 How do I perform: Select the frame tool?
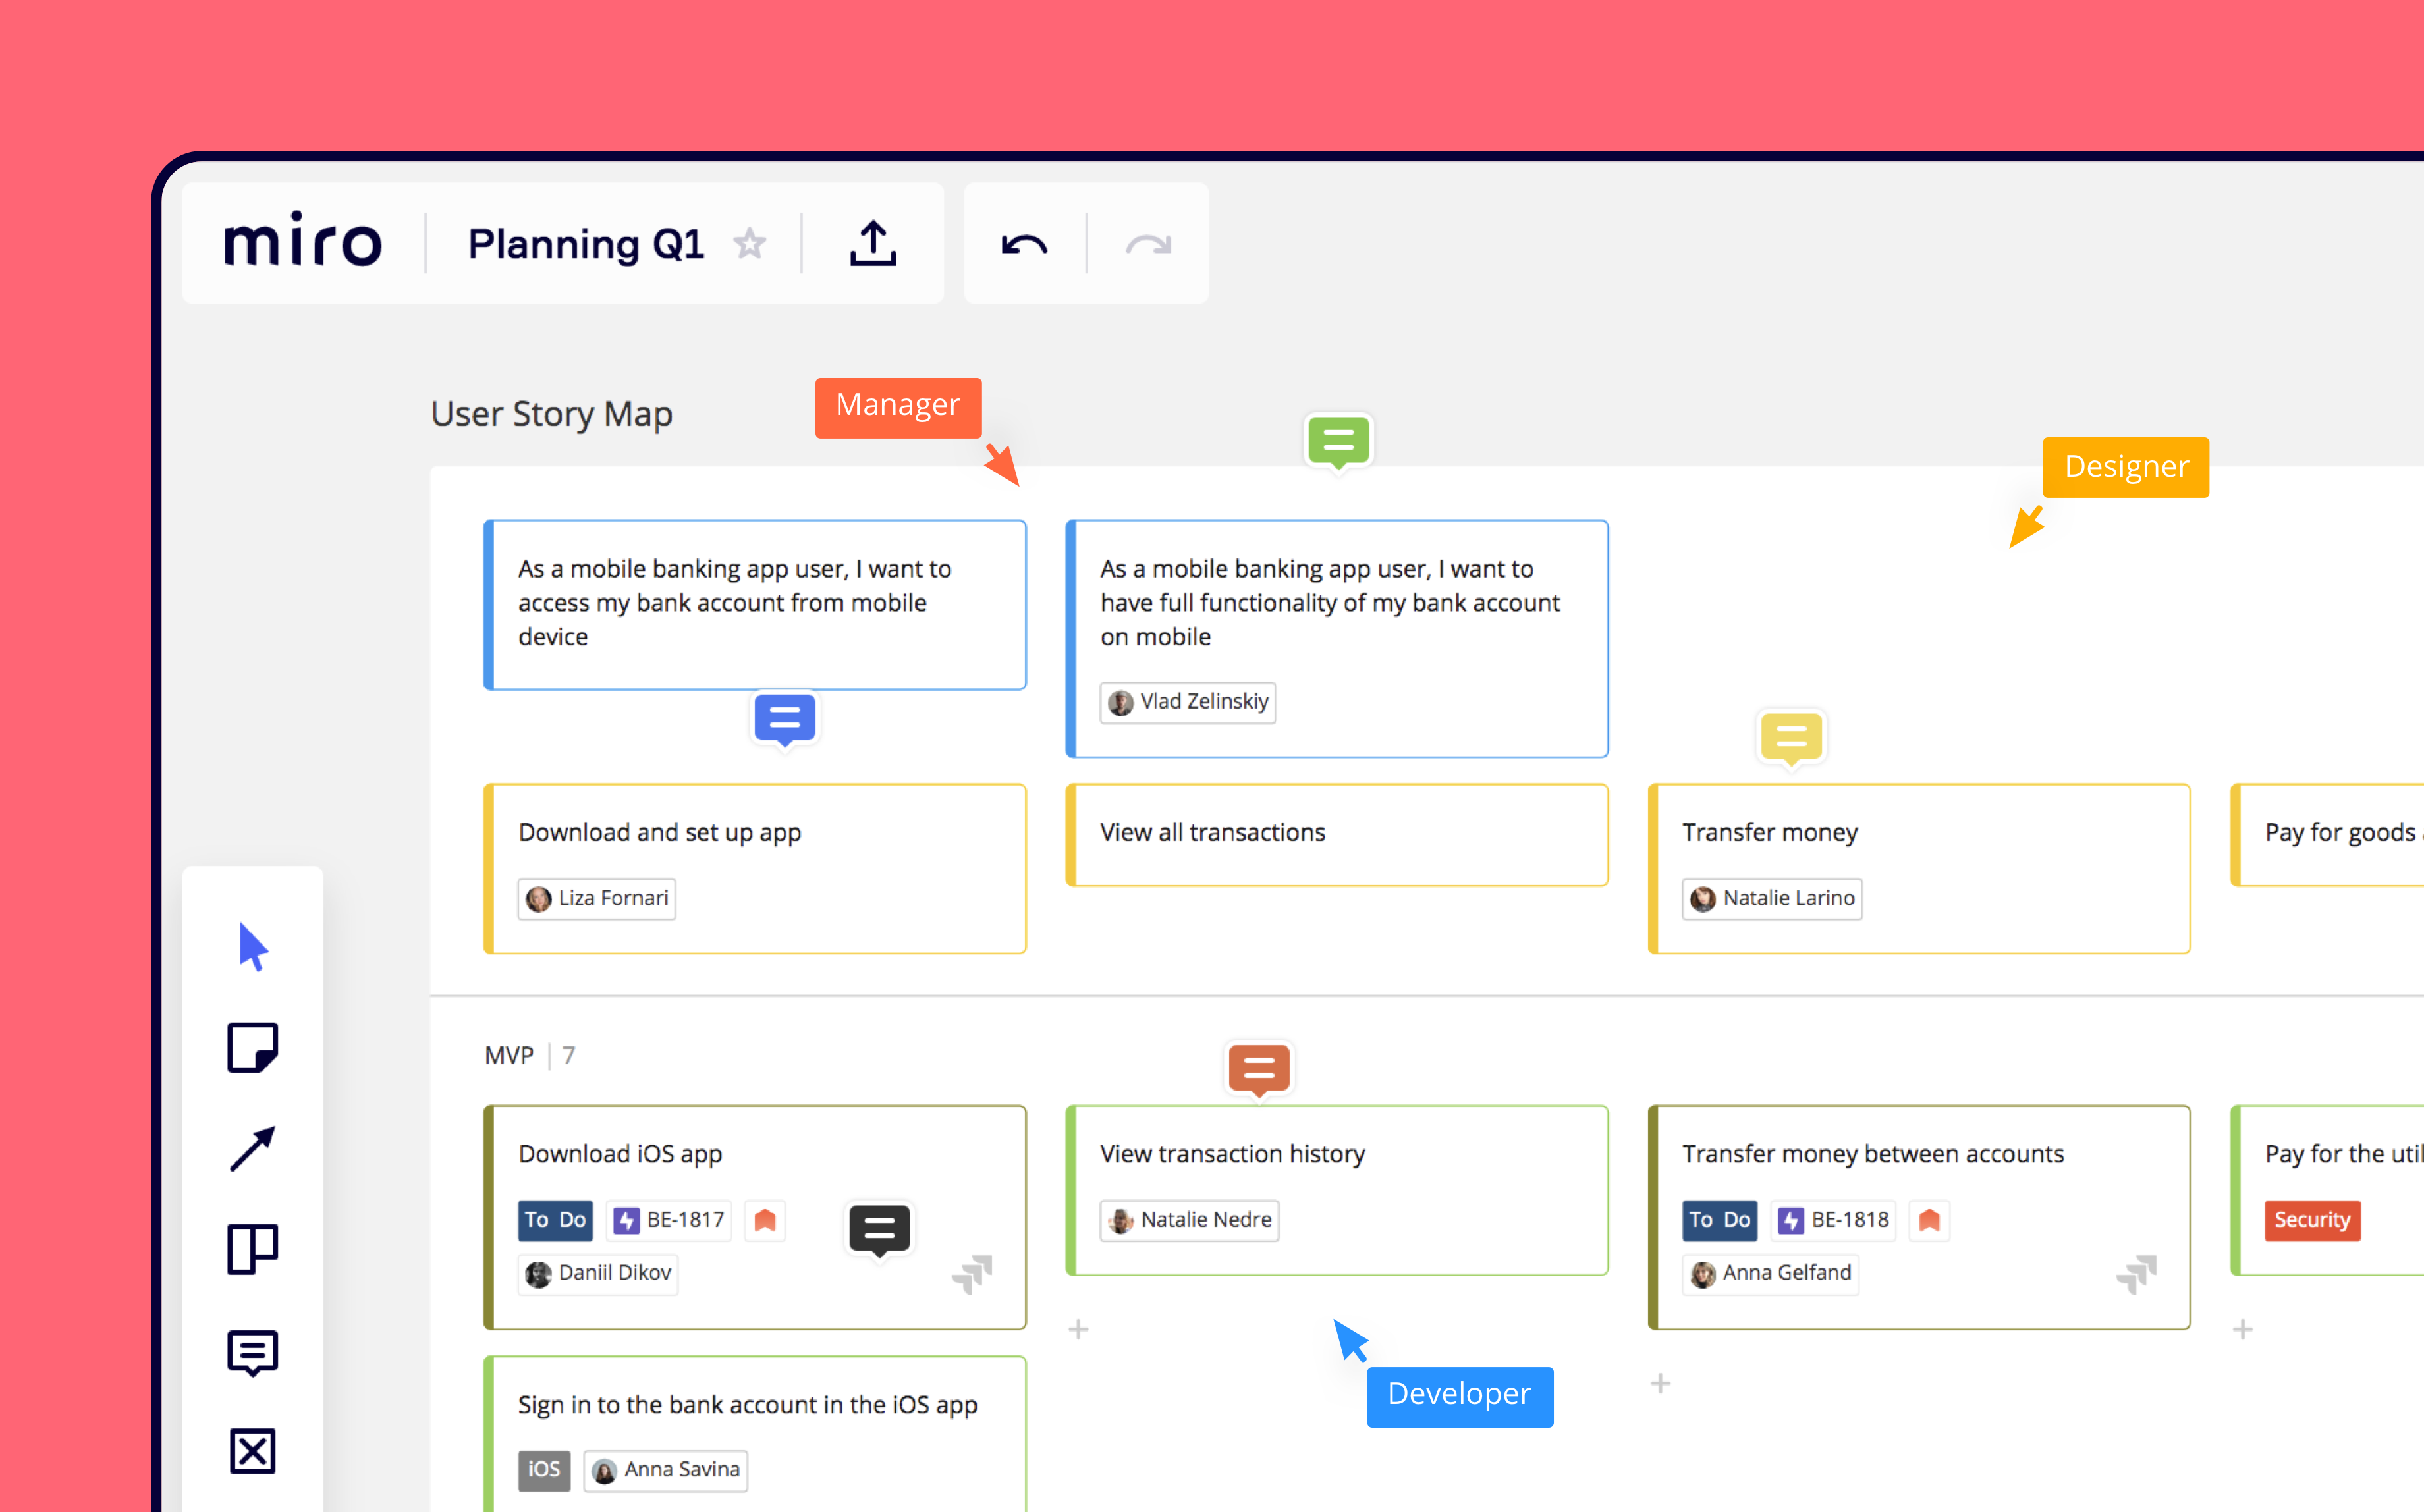(x=251, y=1251)
